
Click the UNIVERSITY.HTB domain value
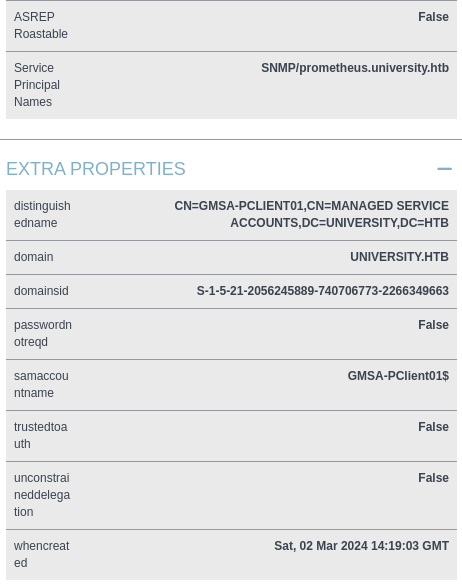tap(399, 257)
